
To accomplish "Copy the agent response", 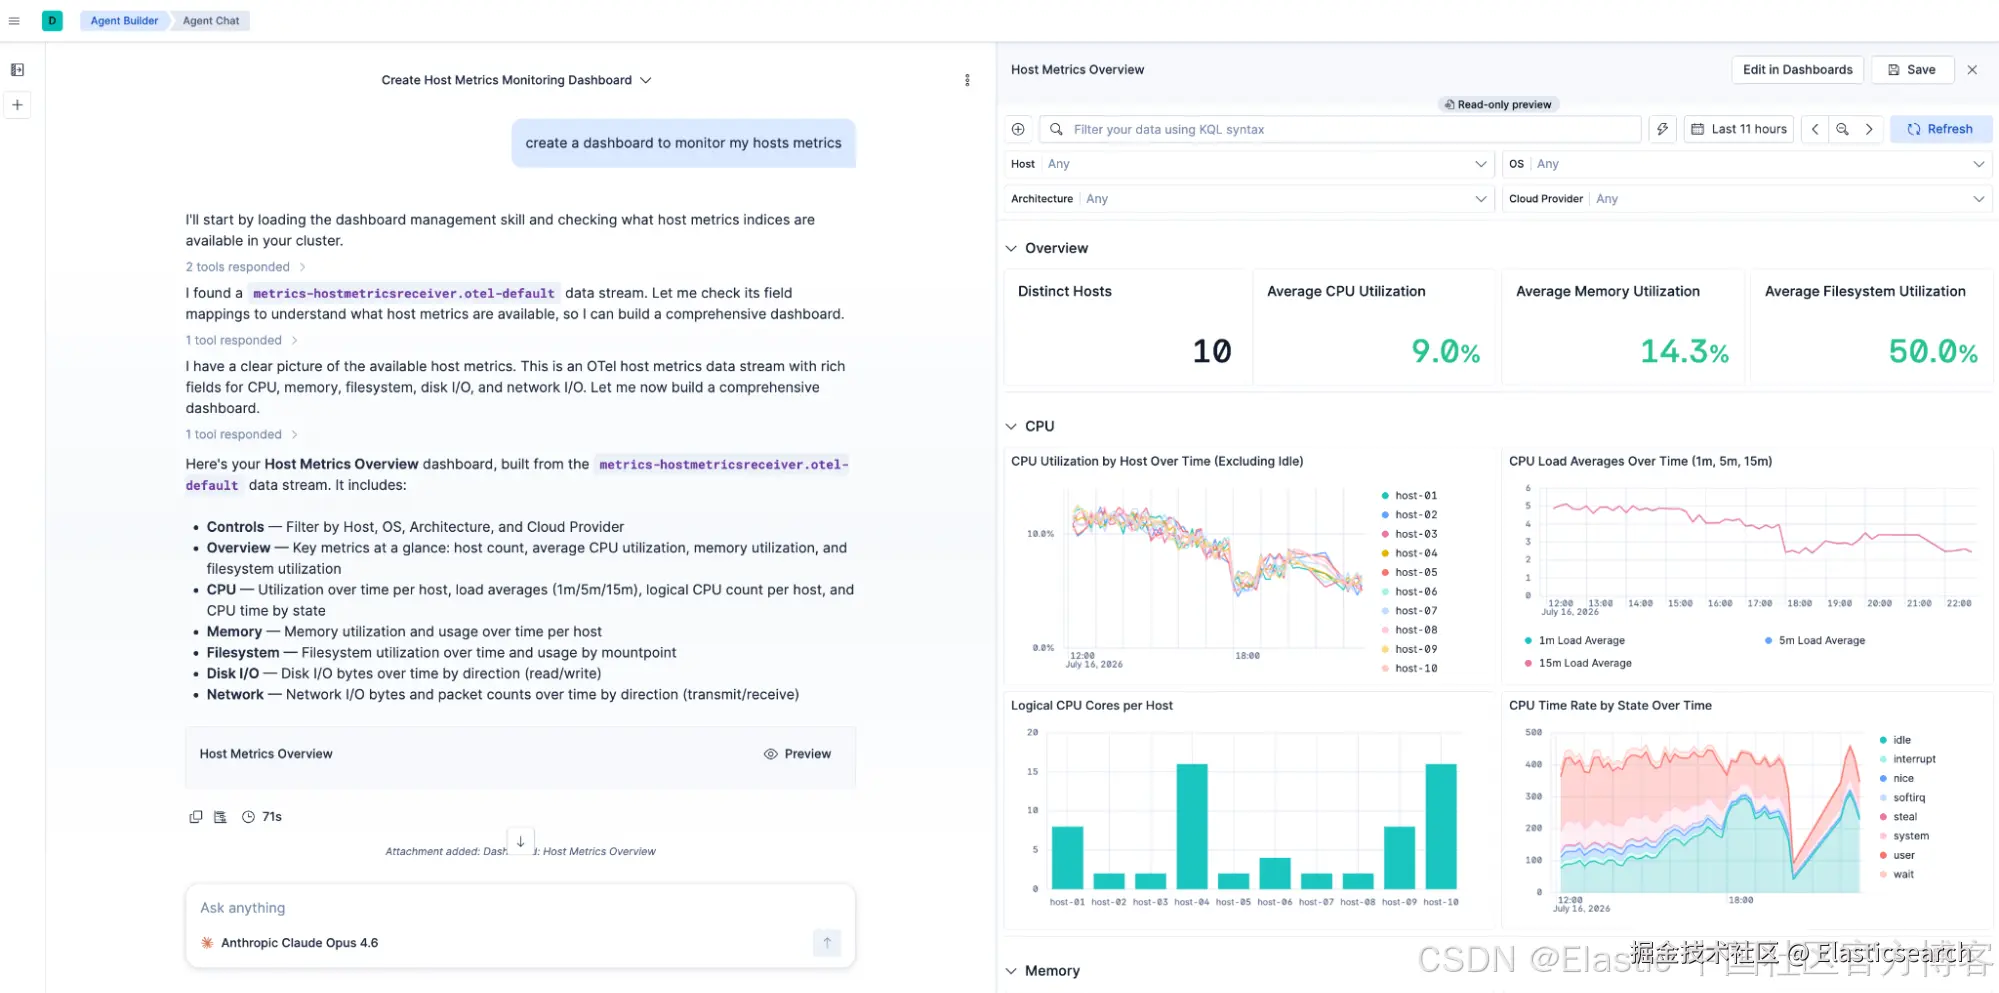I will tap(196, 817).
